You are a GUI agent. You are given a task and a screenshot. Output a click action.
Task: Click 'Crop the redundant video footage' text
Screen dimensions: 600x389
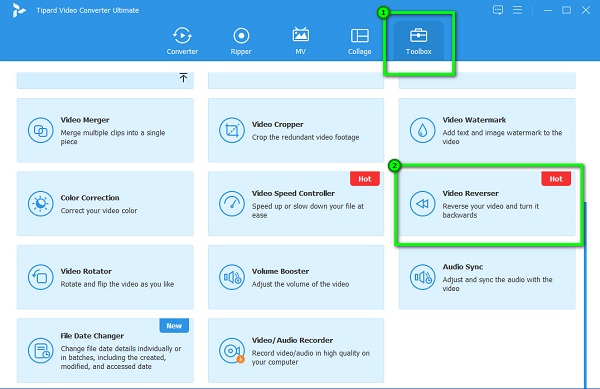[305, 137]
